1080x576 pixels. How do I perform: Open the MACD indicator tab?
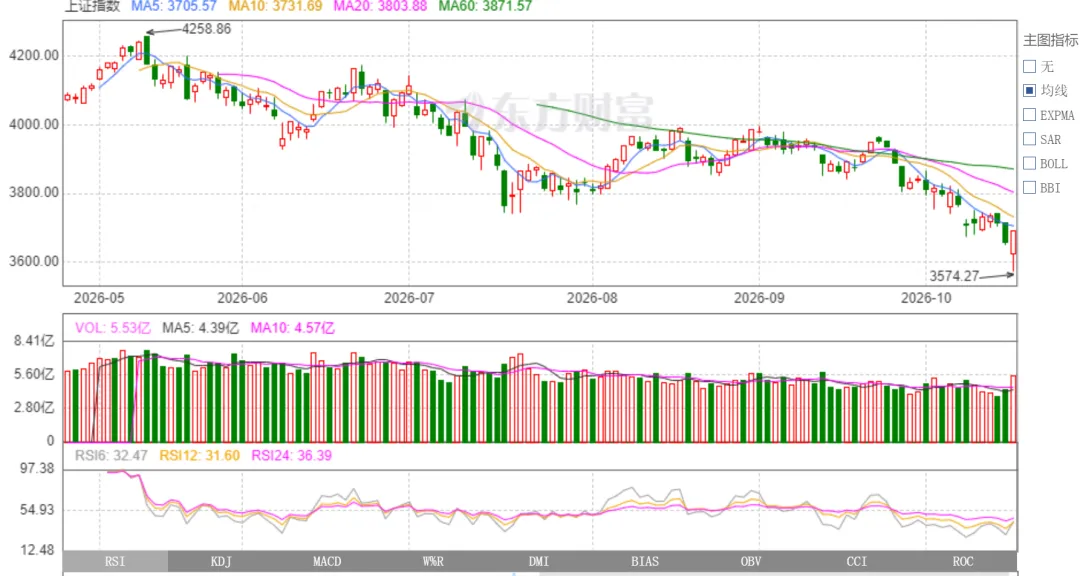(x=327, y=562)
